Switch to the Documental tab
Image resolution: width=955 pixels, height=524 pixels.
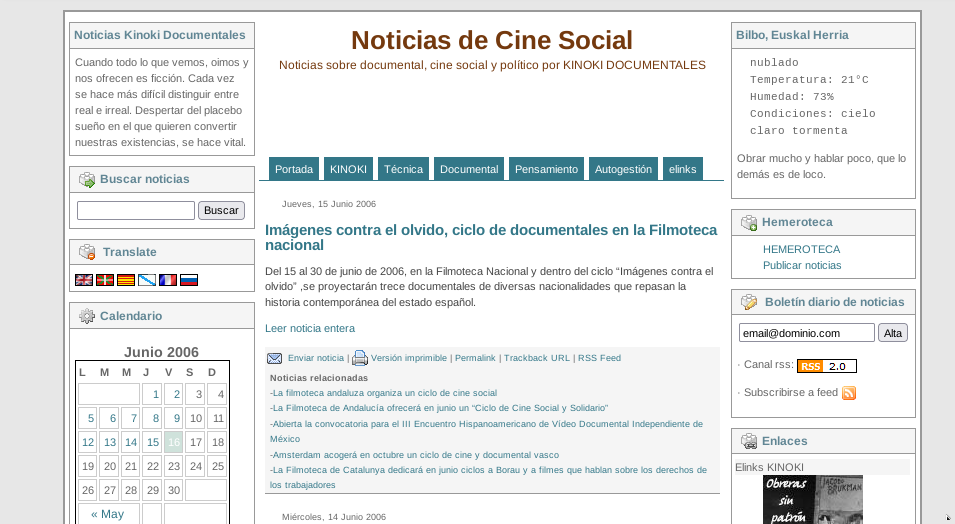tap(469, 169)
